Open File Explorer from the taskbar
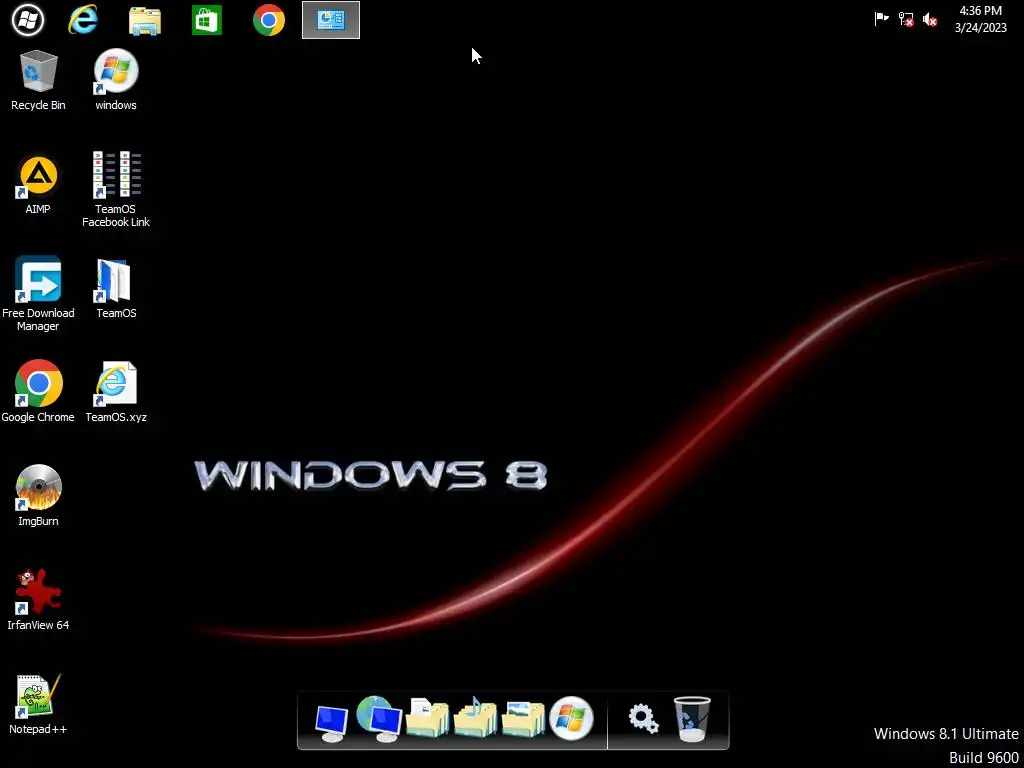 click(x=144, y=21)
